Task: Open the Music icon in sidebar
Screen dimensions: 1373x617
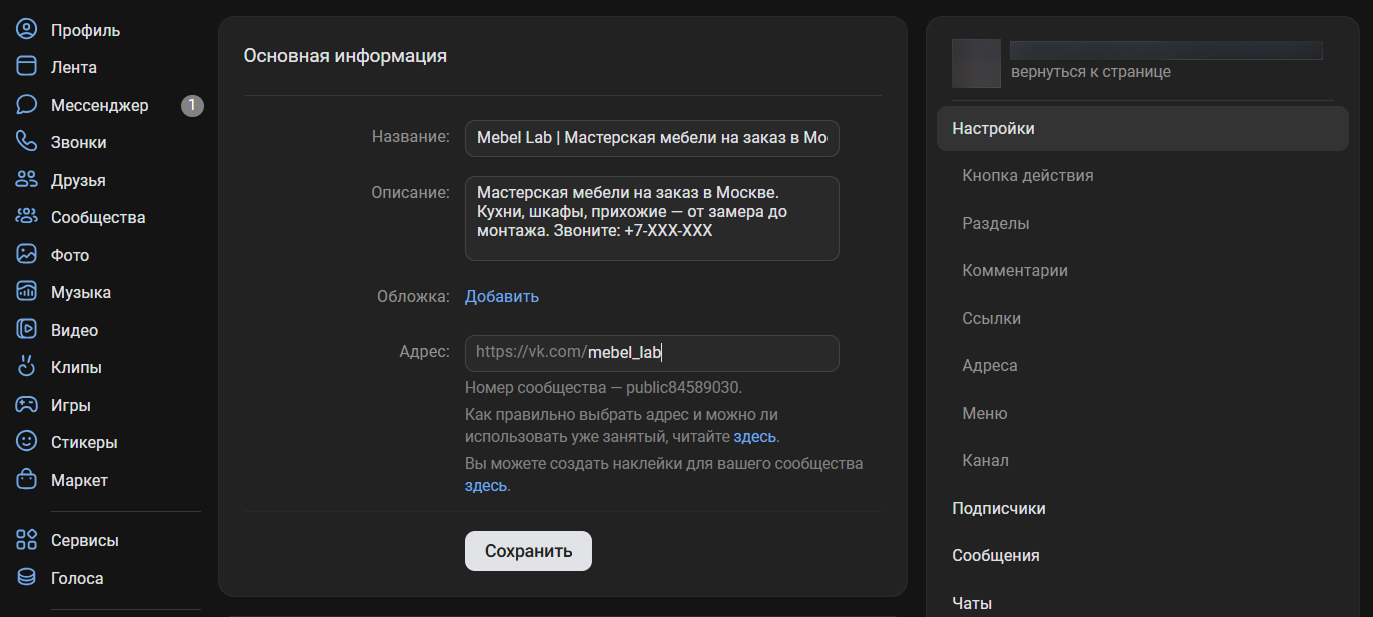Action: point(27,292)
